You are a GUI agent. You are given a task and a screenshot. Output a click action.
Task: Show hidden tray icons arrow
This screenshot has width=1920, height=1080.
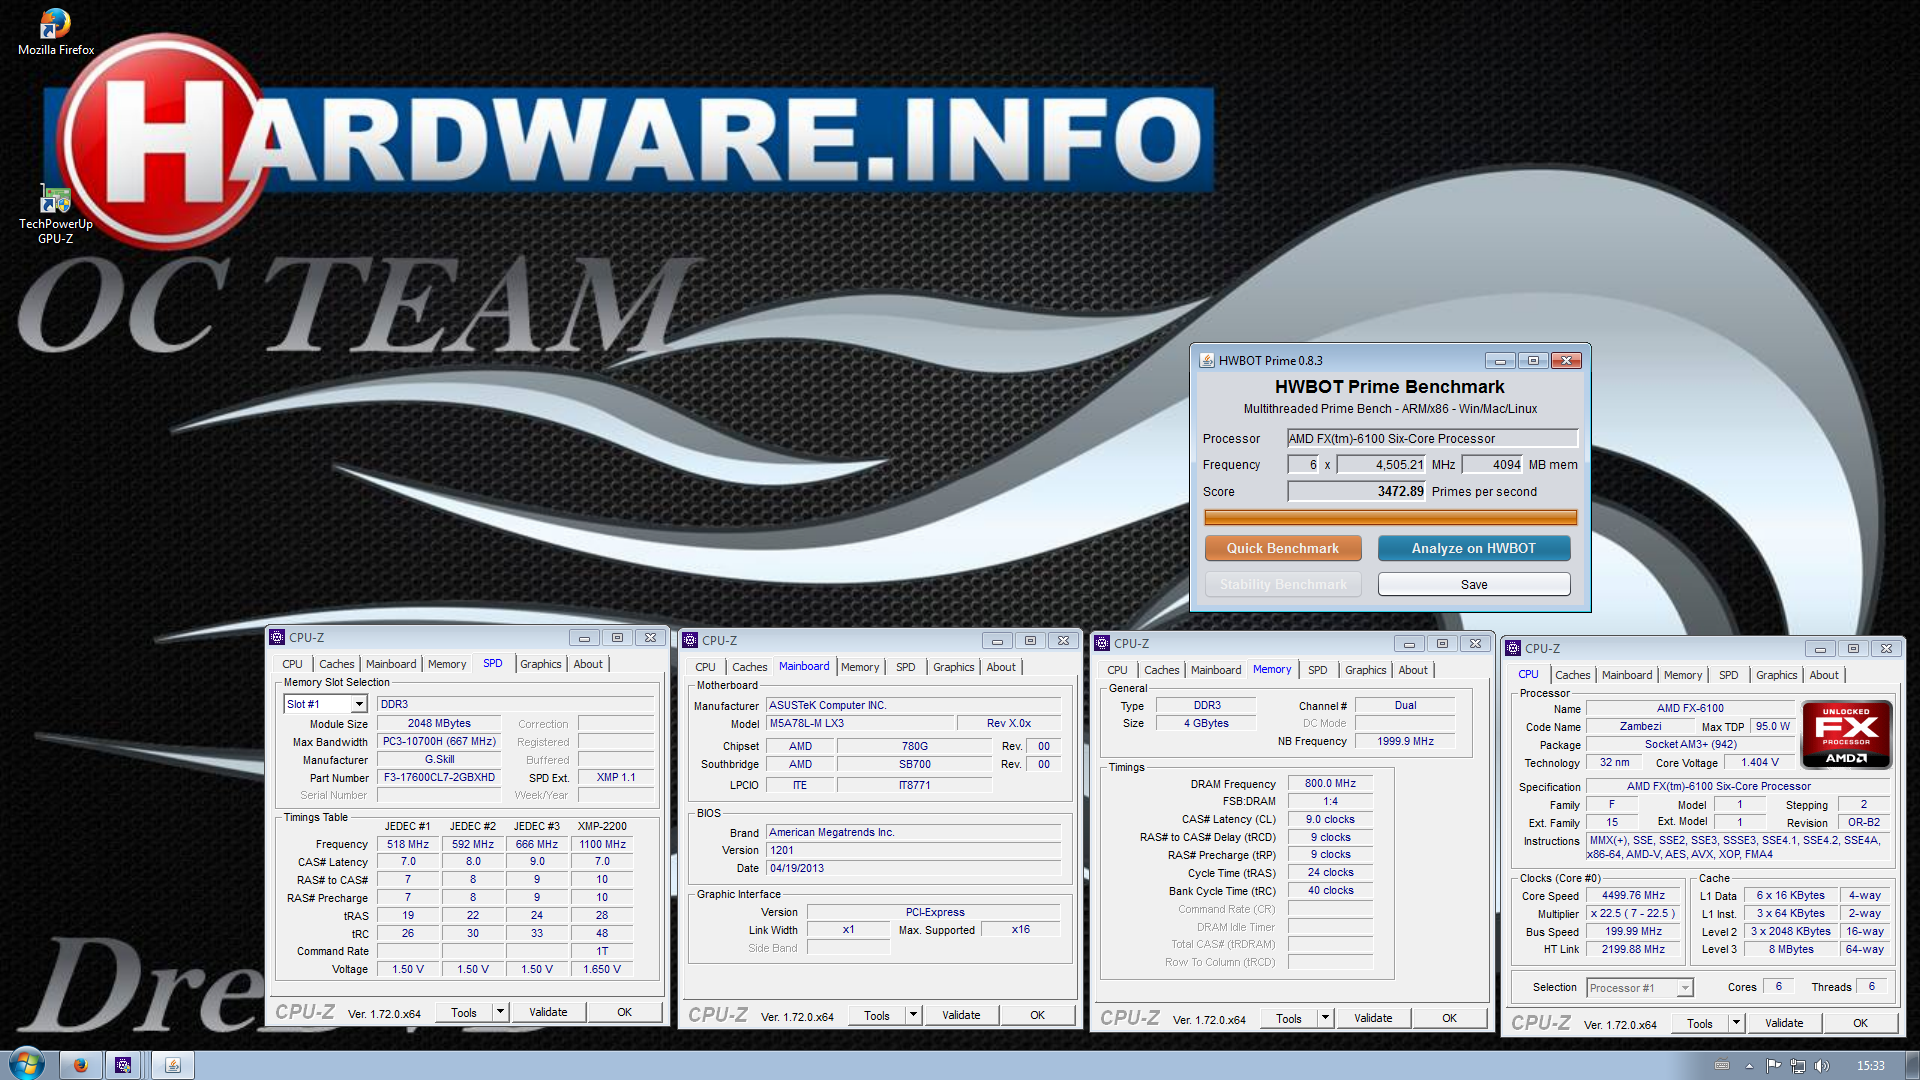pos(1749,1066)
